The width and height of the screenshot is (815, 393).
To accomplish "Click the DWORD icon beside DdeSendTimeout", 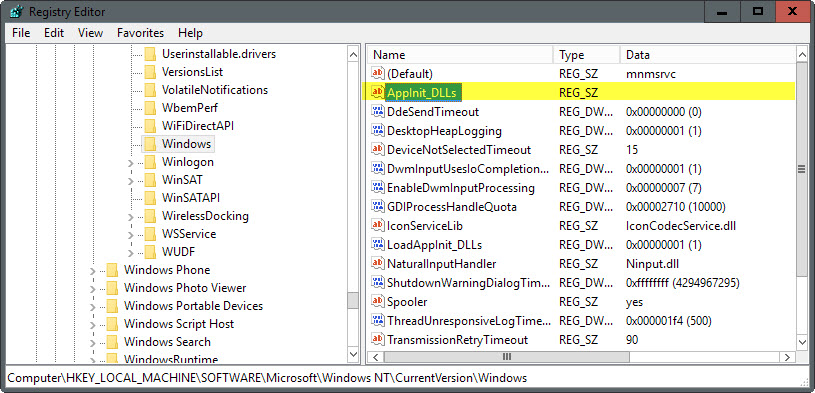I will (377, 111).
